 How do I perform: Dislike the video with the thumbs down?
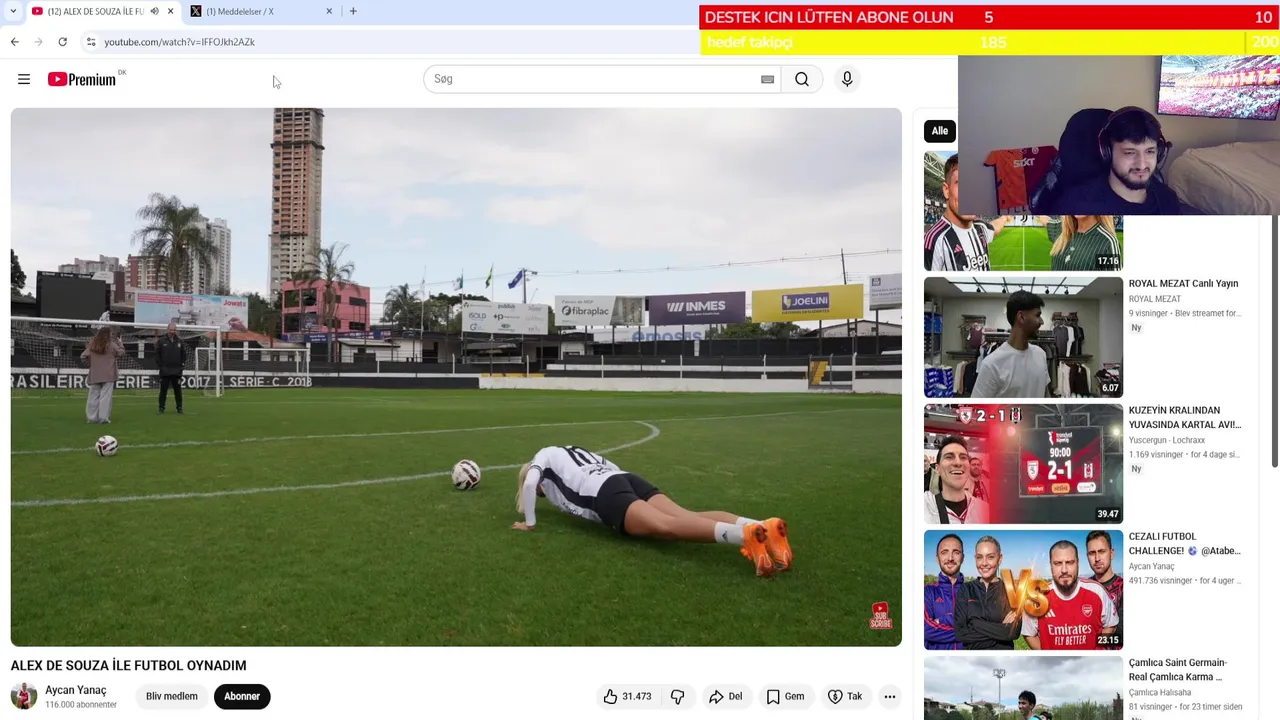point(677,696)
